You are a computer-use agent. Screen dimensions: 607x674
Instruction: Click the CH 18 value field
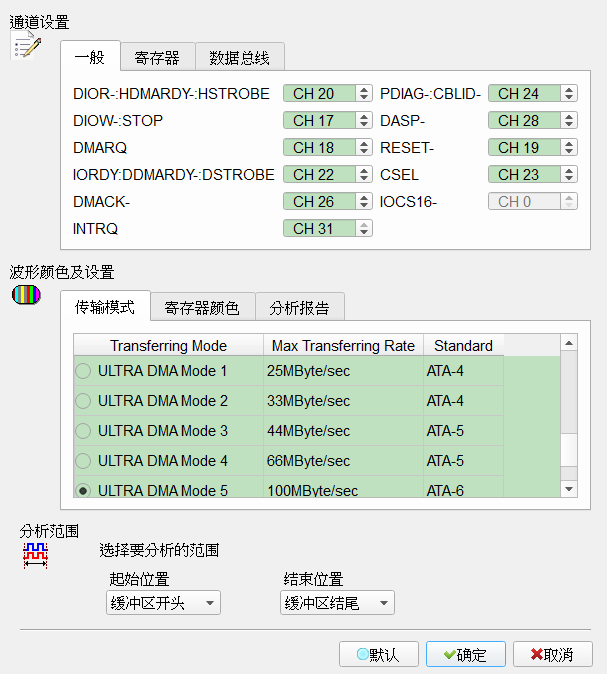tap(319, 147)
